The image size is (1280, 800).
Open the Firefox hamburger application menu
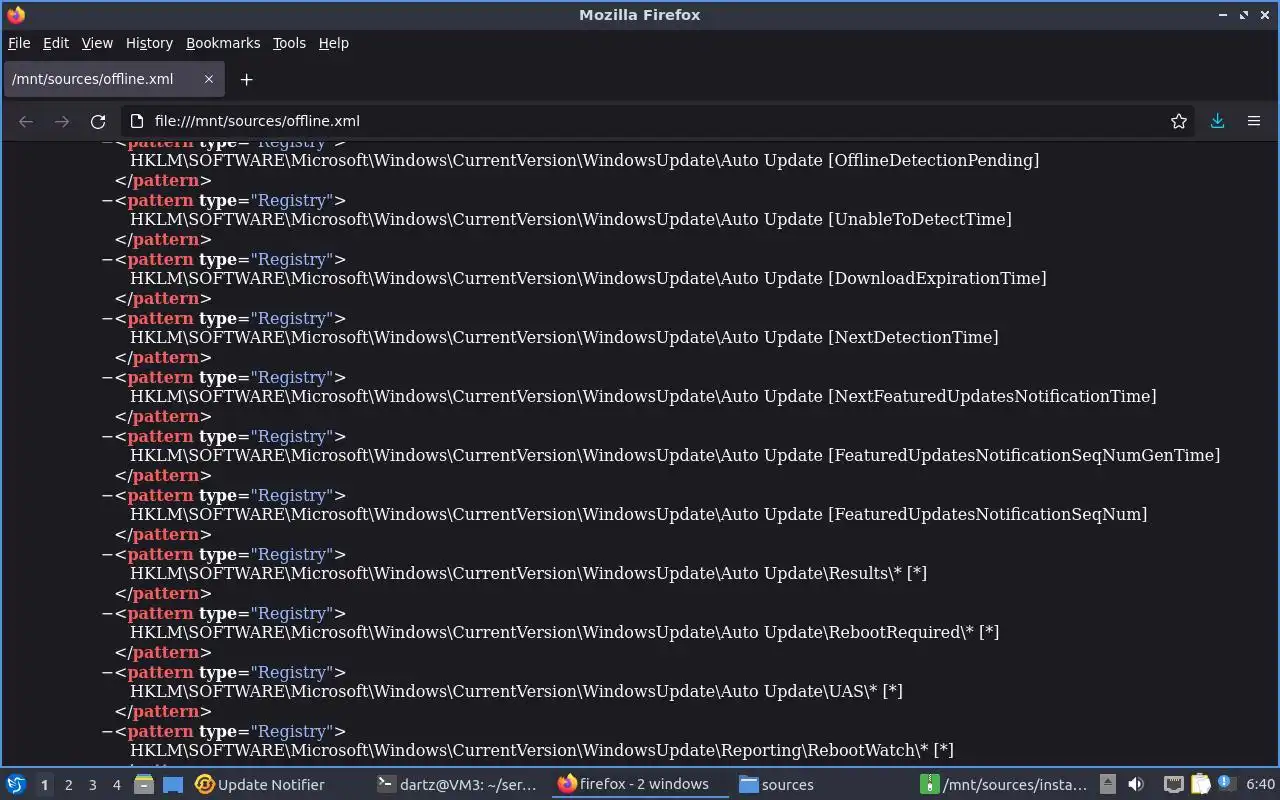[x=1253, y=121]
